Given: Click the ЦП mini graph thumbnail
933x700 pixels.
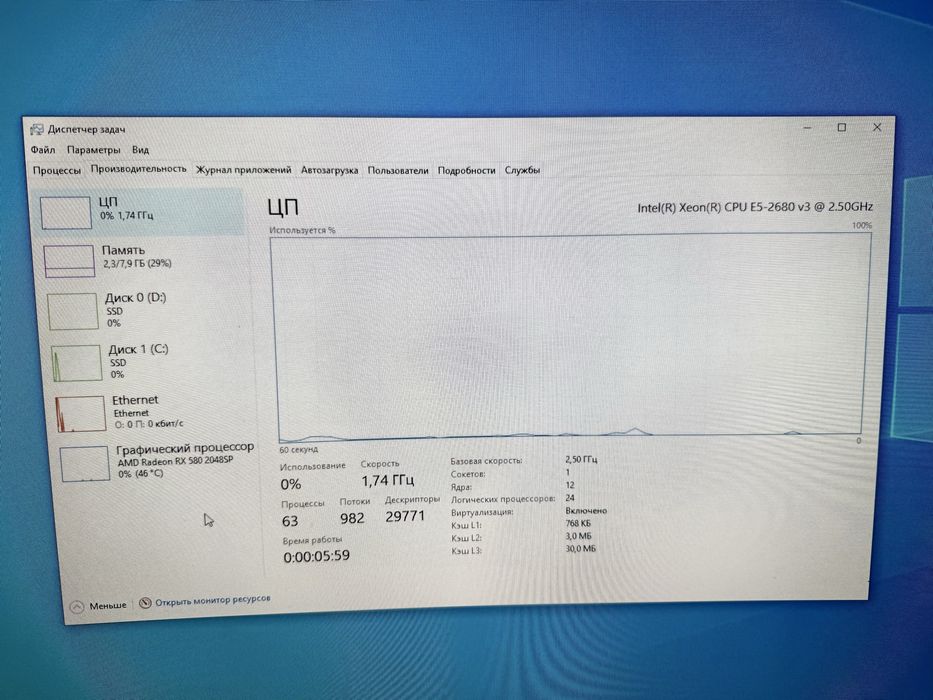Looking at the screenshot, I should tap(65, 213).
